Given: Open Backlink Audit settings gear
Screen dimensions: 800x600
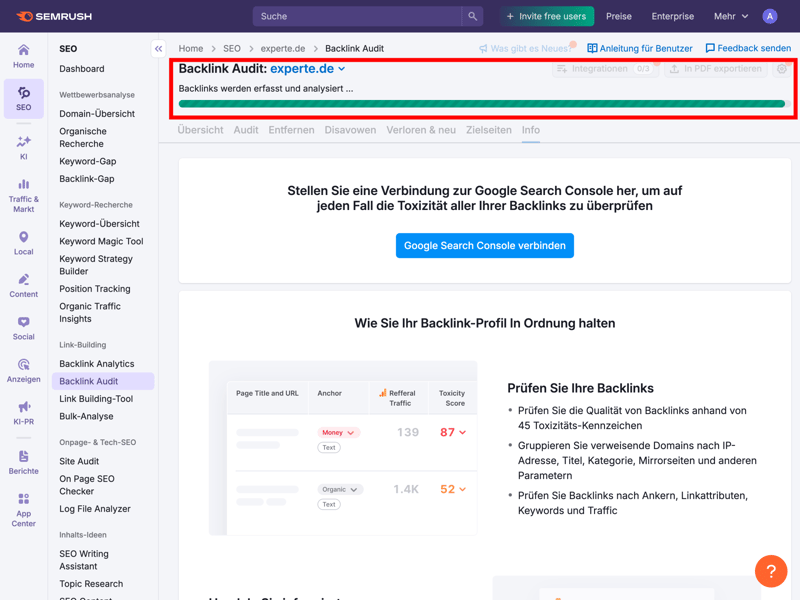Looking at the screenshot, I should pos(782,68).
